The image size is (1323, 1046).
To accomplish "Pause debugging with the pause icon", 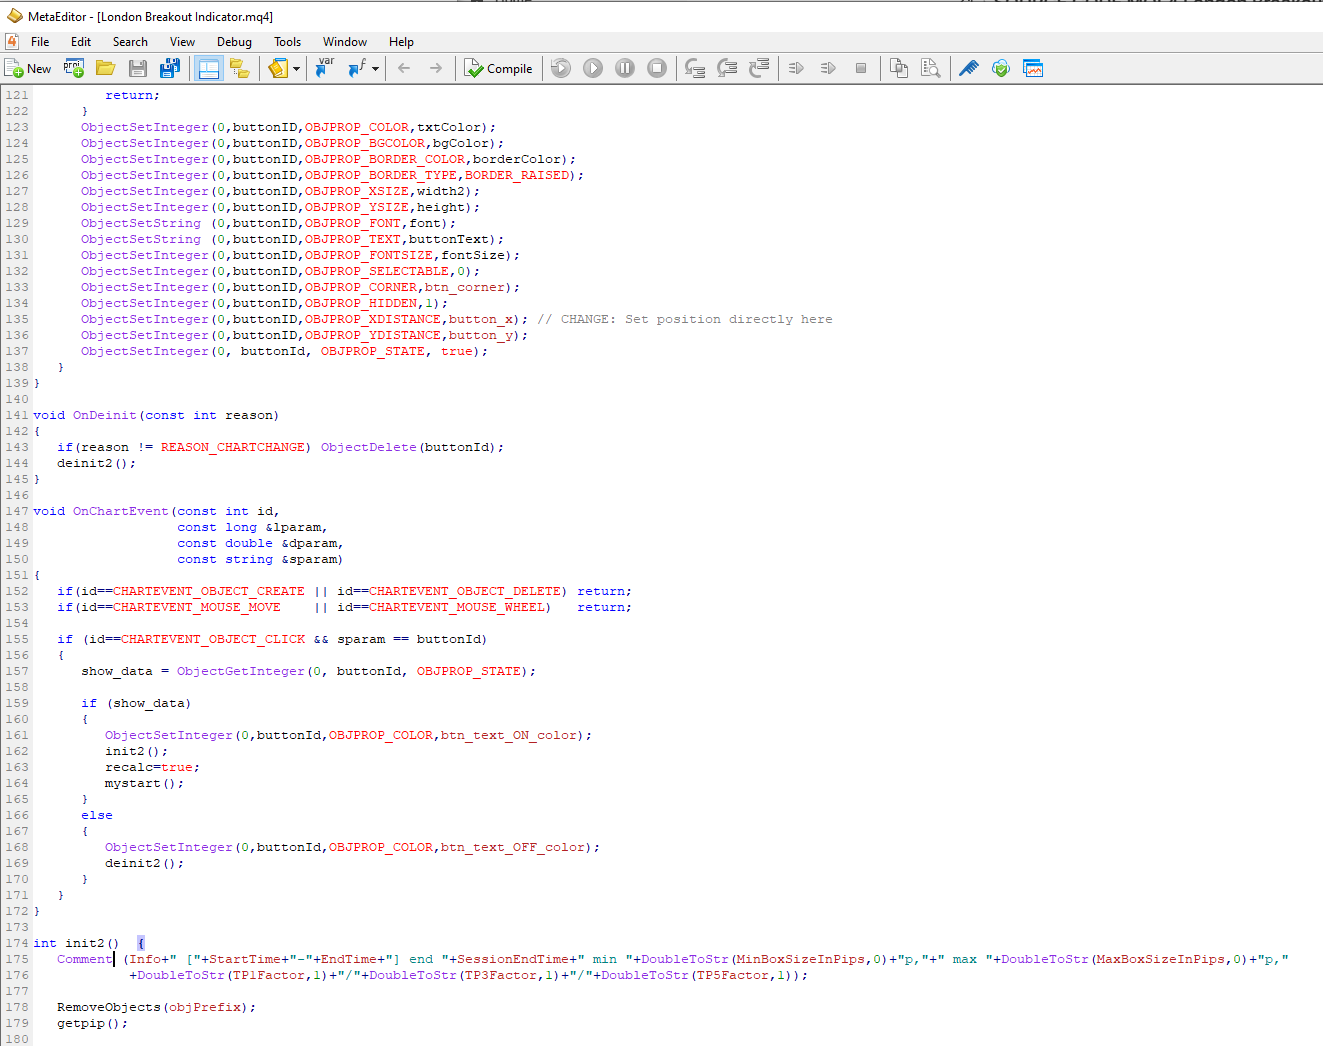I will click(625, 68).
